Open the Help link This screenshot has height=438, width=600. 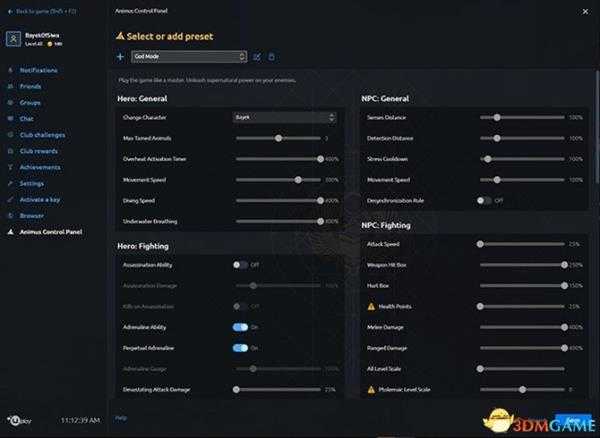point(121,417)
